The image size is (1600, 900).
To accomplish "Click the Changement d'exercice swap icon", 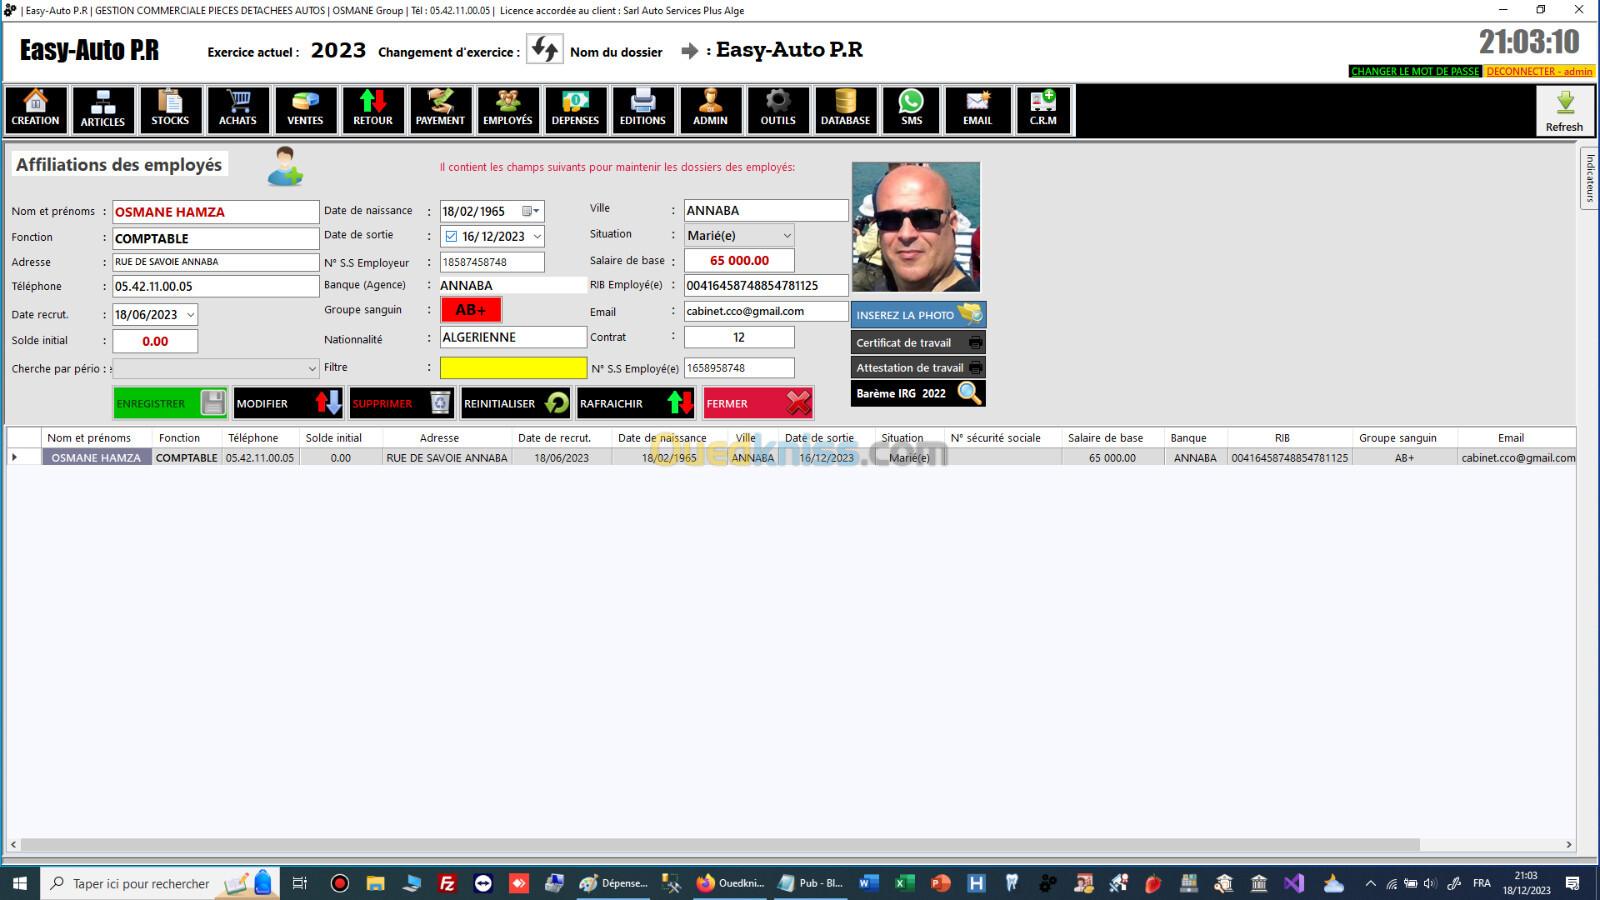I will click(545, 50).
